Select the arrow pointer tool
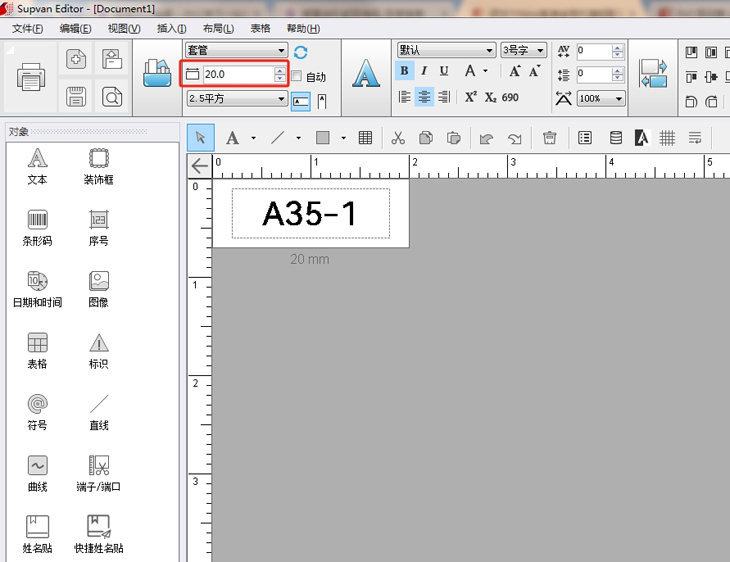The height and width of the screenshot is (562, 730). point(200,138)
